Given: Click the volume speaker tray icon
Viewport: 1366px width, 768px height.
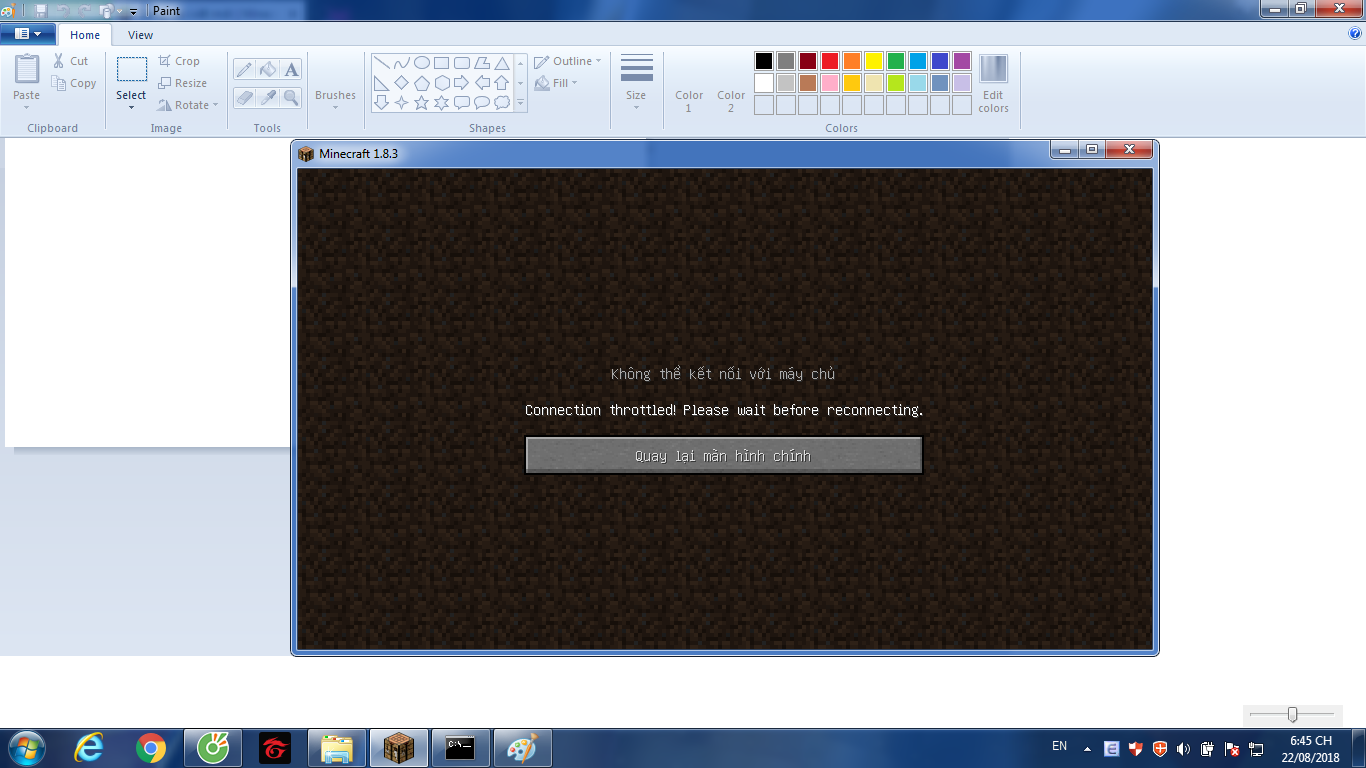Looking at the screenshot, I should (1184, 748).
